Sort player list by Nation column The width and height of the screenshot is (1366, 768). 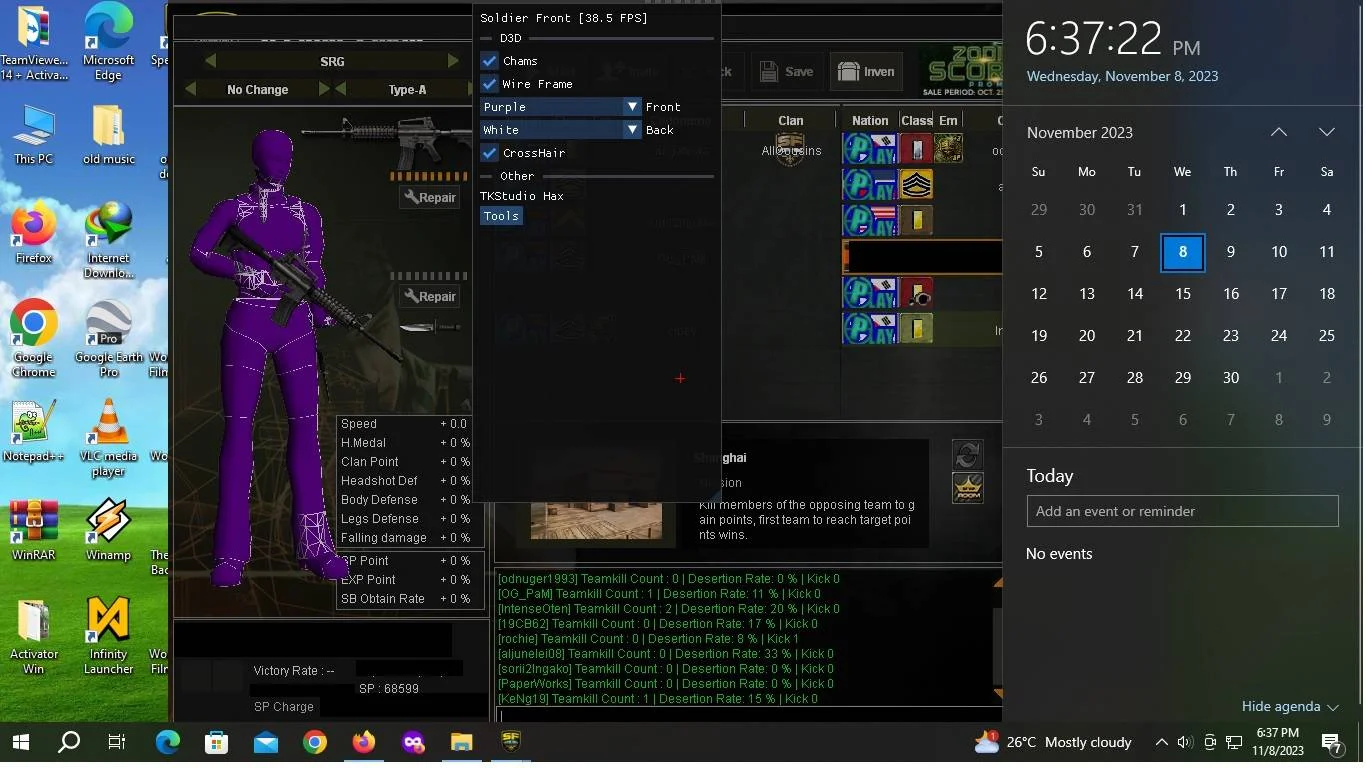pyautogui.click(x=870, y=120)
